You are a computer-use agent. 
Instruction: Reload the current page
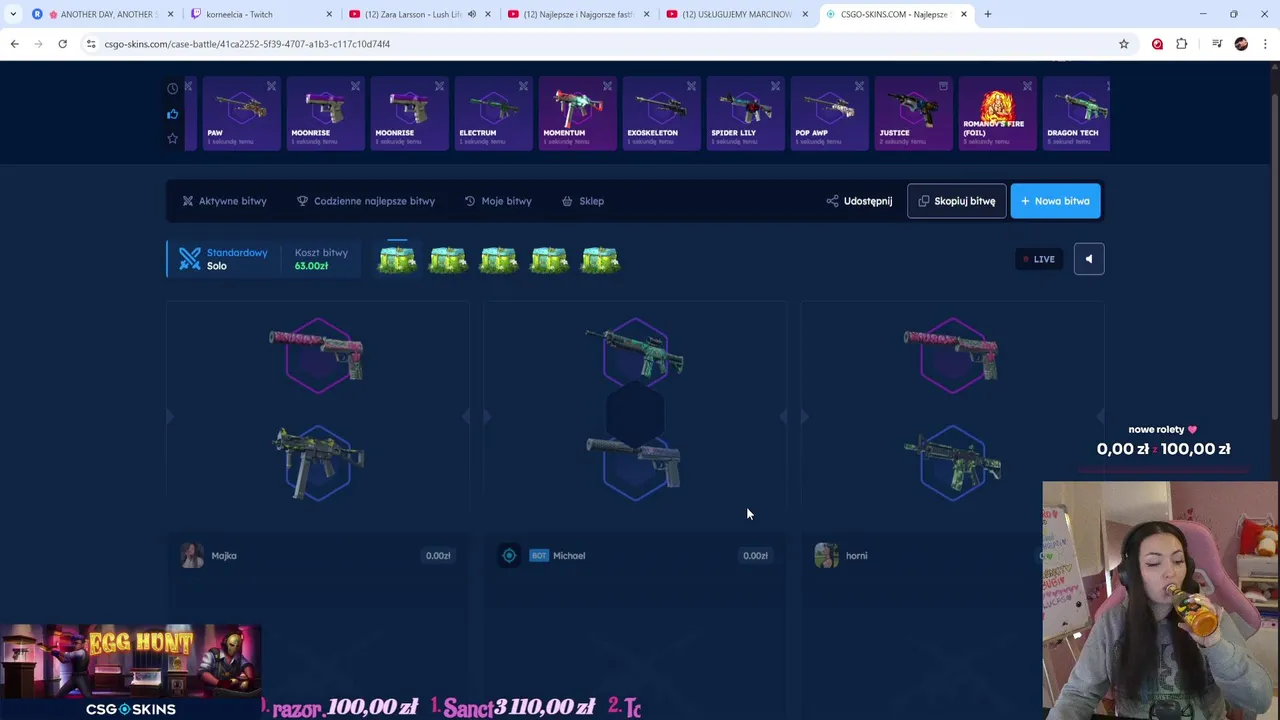pos(62,44)
